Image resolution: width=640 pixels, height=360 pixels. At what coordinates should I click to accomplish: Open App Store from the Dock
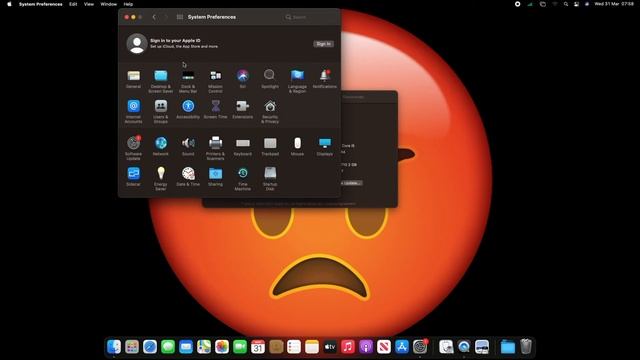[402, 347]
